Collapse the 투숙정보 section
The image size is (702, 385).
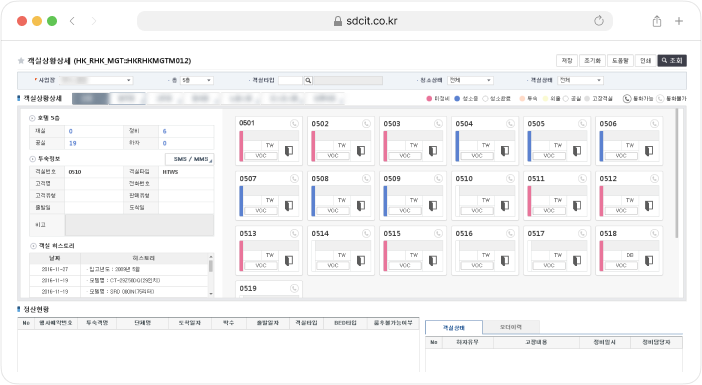pyautogui.click(x=32, y=159)
